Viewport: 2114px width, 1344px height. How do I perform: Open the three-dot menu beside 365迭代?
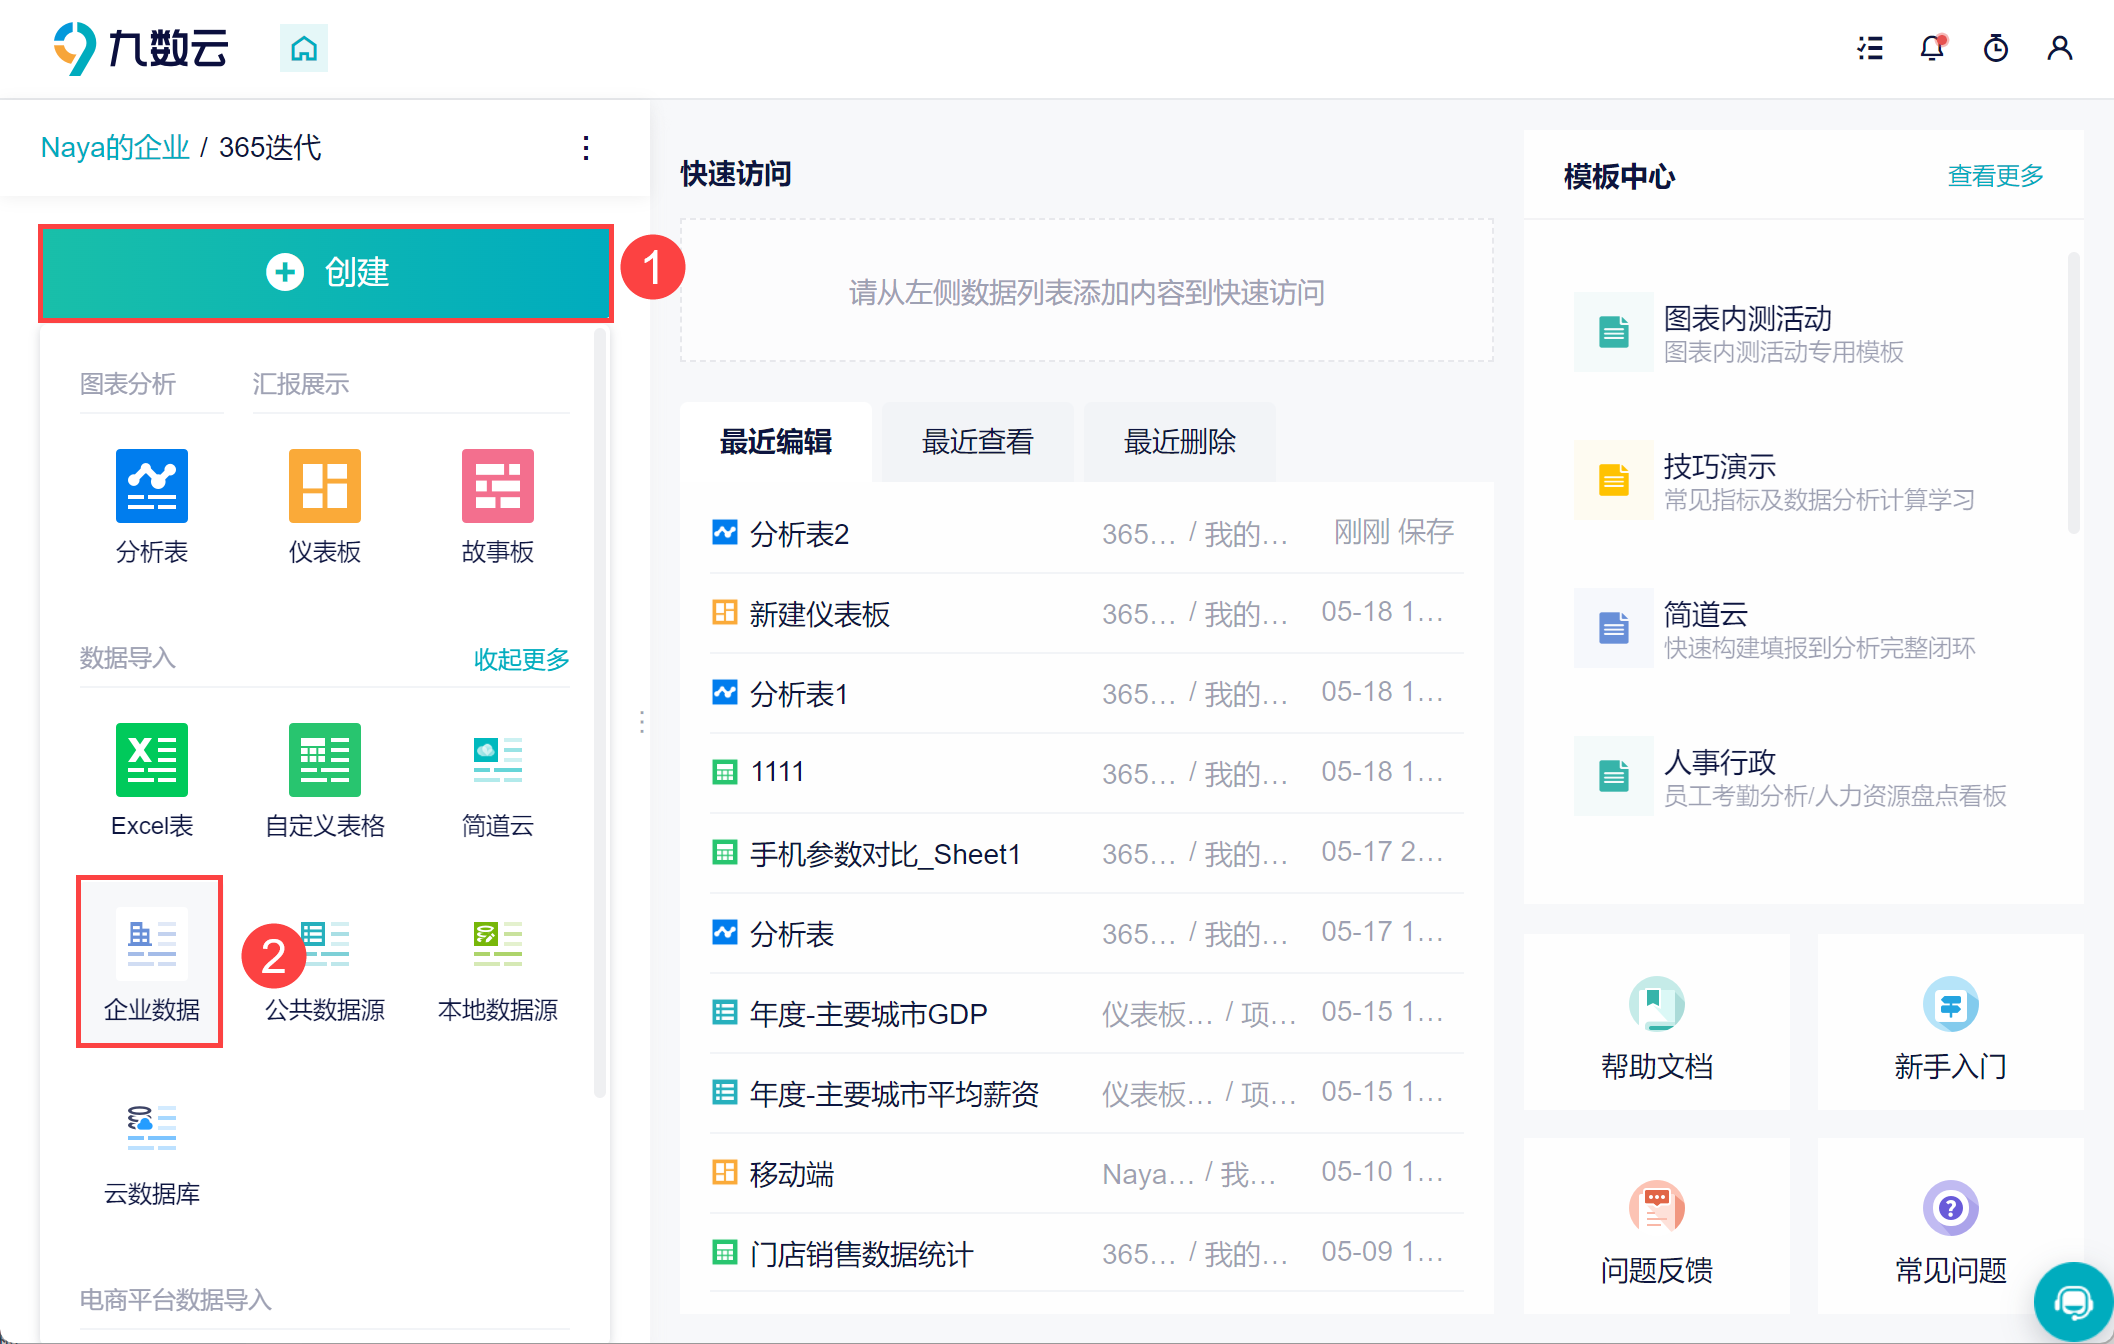[x=586, y=148]
